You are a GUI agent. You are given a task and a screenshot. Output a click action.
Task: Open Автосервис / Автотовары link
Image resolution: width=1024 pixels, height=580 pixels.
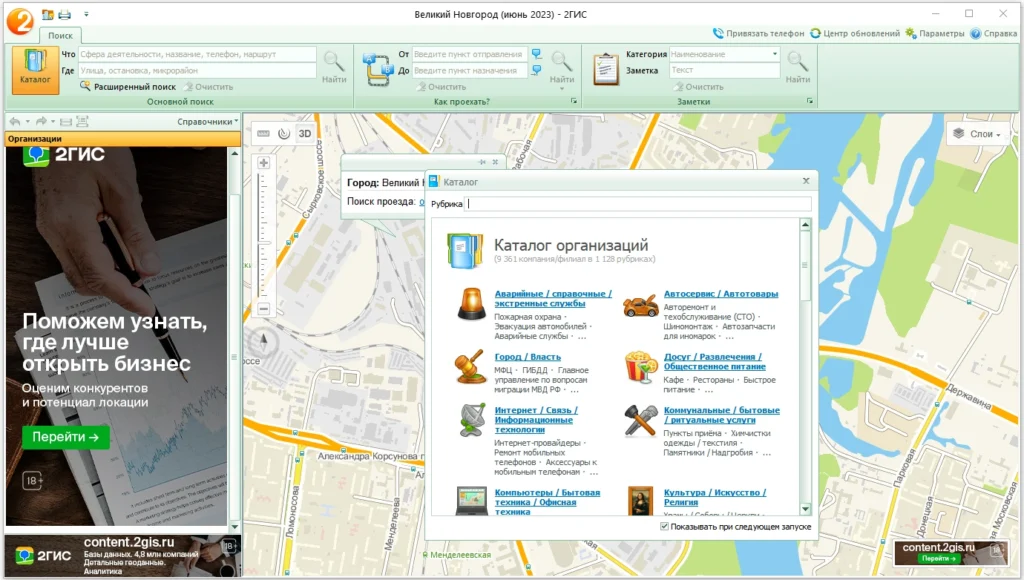click(721, 294)
